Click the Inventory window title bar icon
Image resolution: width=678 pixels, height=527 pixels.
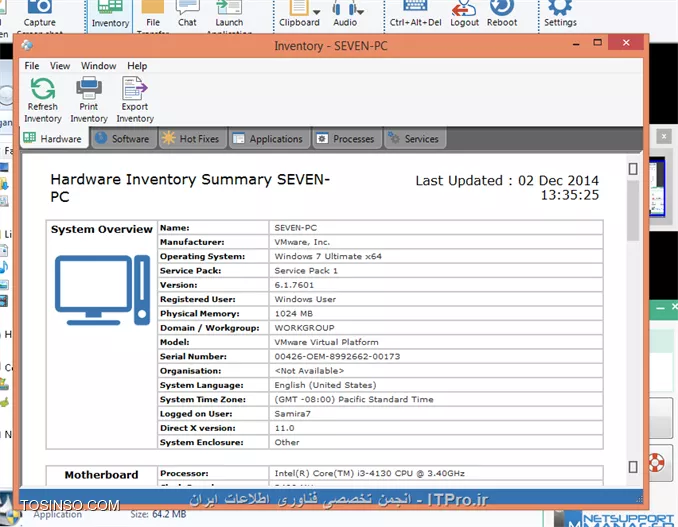click(27, 45)
